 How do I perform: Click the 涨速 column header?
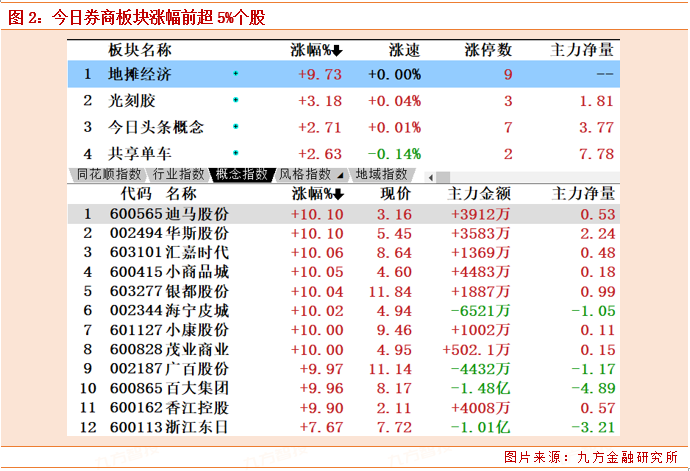pos(404,50)
